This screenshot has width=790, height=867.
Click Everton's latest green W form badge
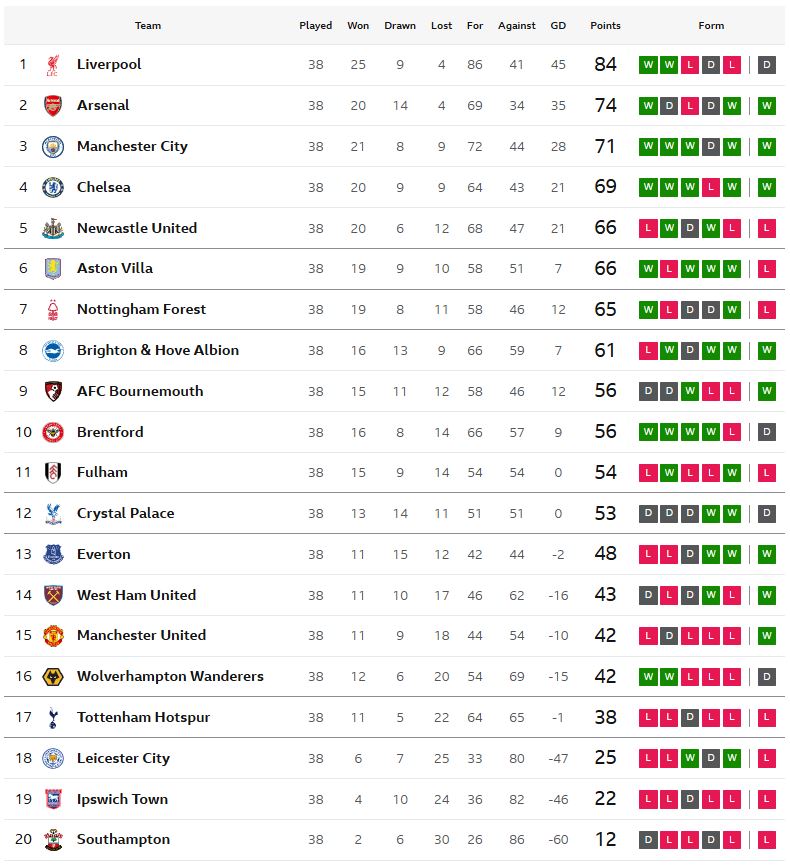[x=767, y=554]
